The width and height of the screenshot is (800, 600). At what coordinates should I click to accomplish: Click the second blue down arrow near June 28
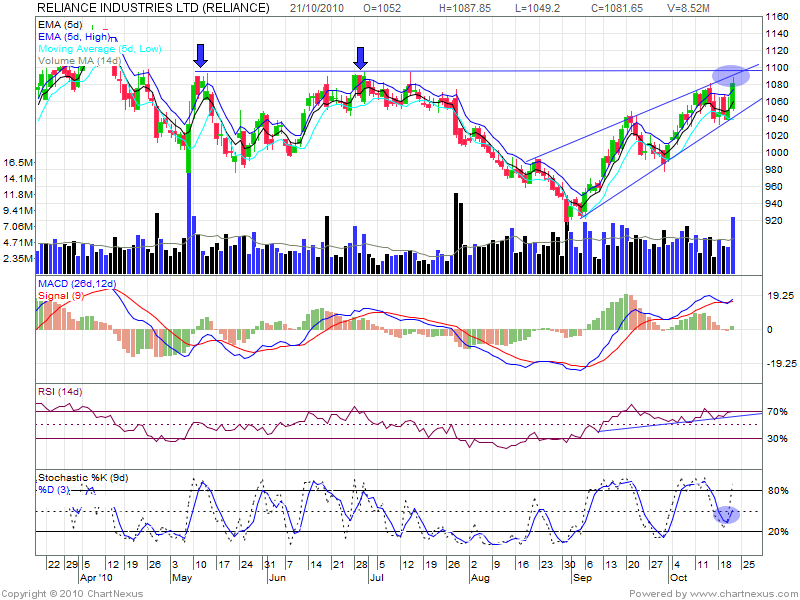click(x=360, y=55)
